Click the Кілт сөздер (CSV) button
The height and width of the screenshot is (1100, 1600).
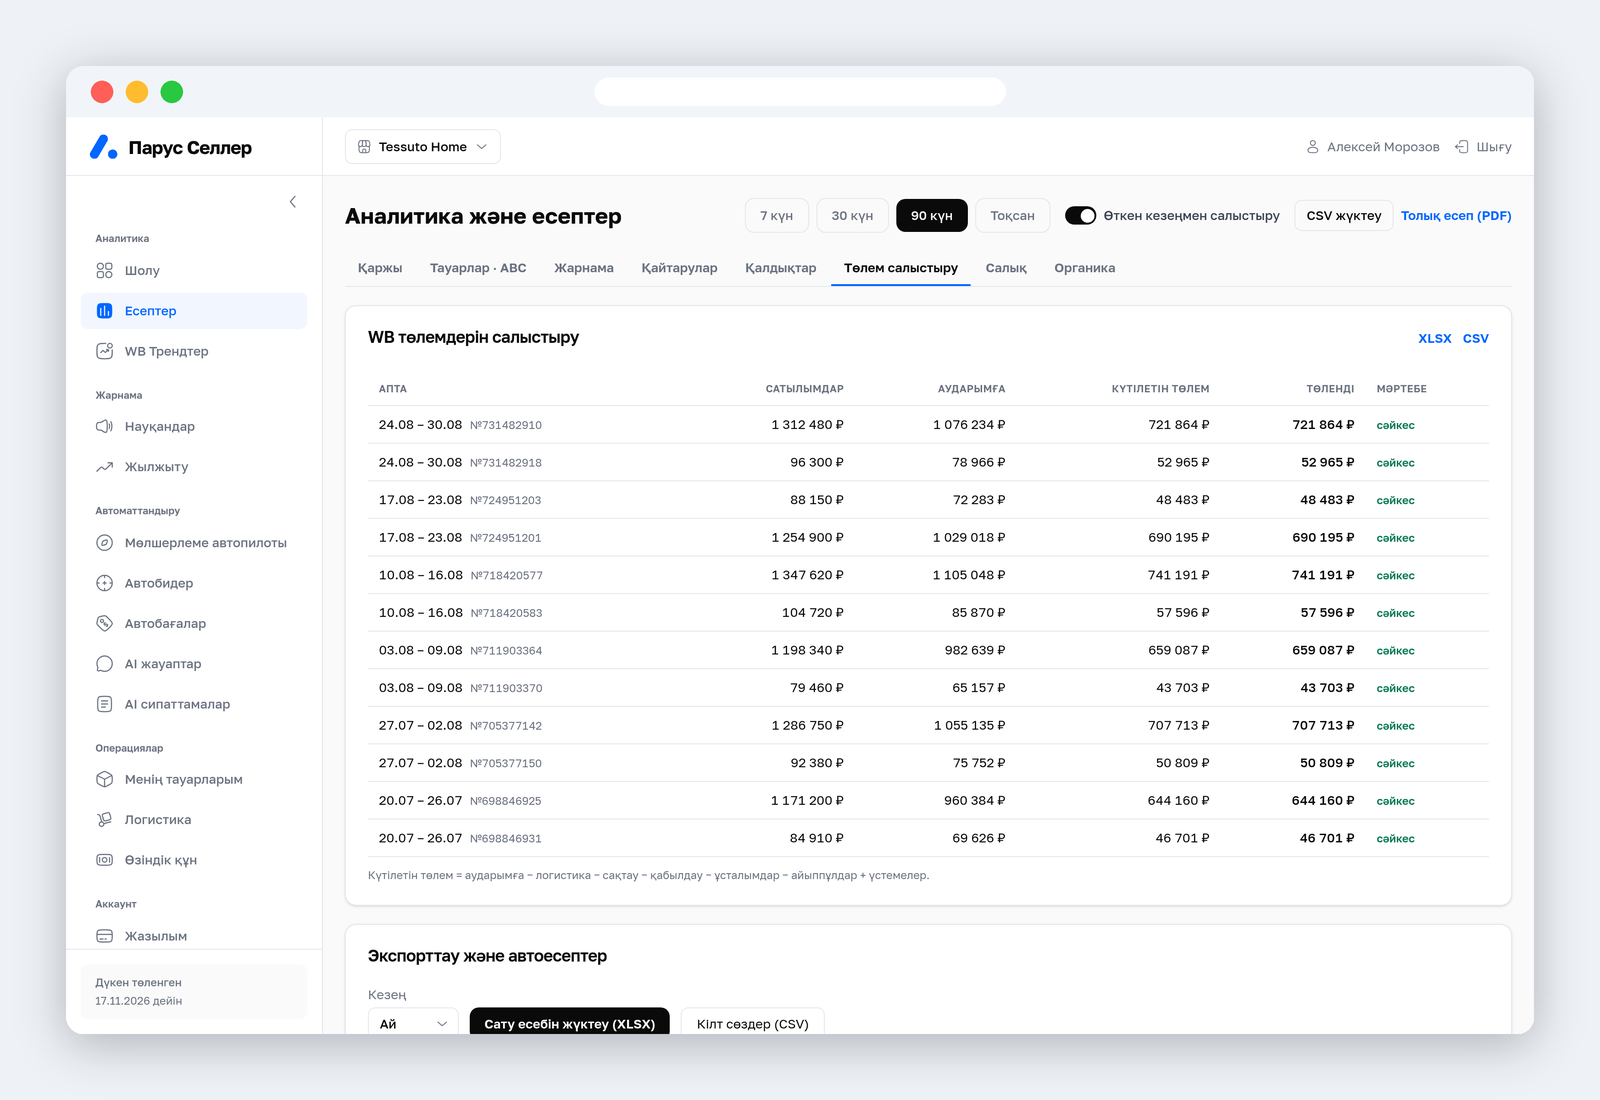coord(753,1022)
